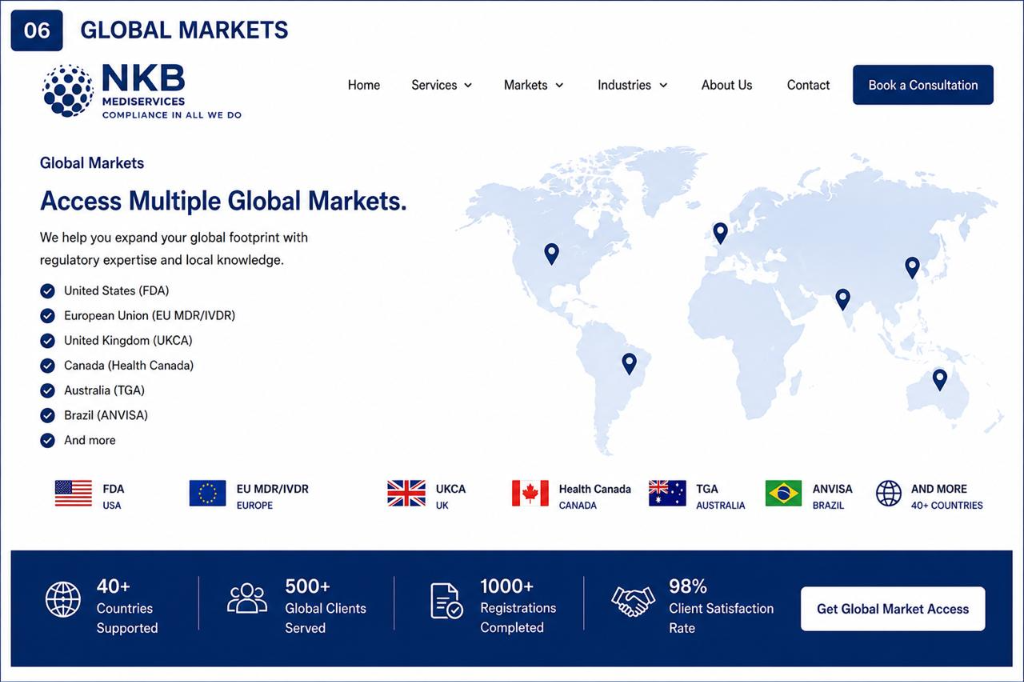Click the EU MDR/IVDR Europe label
This screenshot has width=1024, height=682.
point(272,496)
